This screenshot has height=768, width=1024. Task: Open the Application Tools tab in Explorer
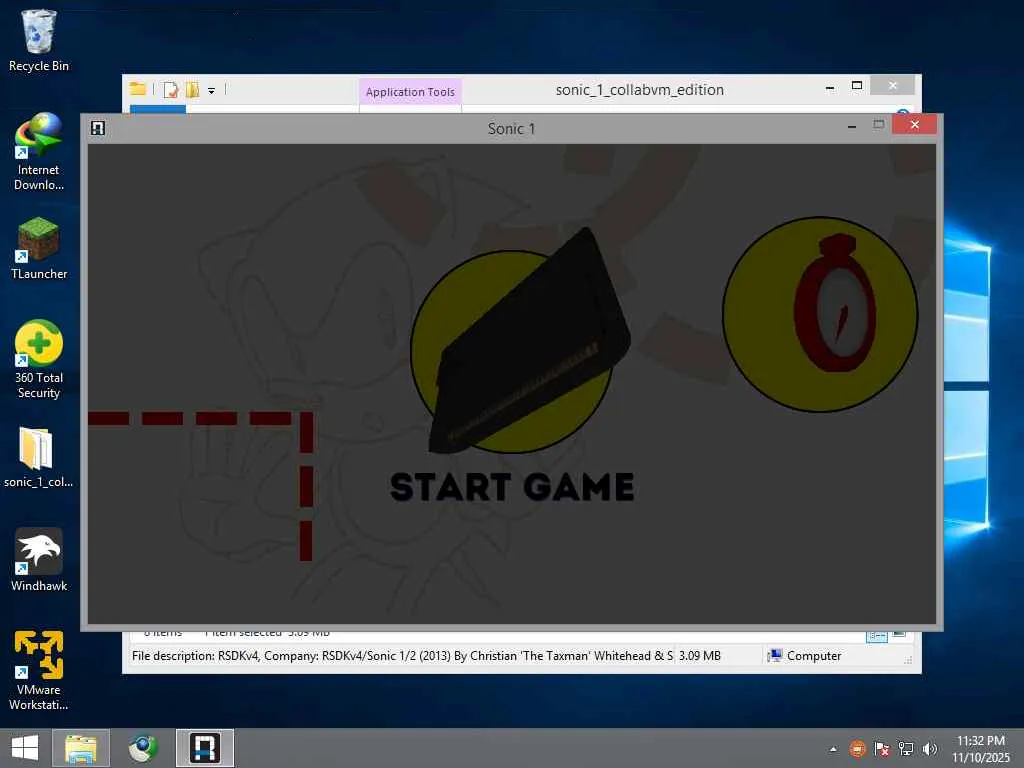click(410, 92)
